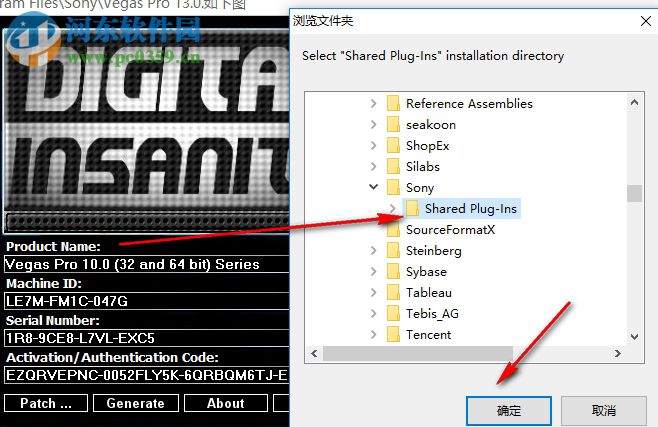The image size is (658, 427).
Task: Expand the Silabs folder node
Action: tap(373, 166)
